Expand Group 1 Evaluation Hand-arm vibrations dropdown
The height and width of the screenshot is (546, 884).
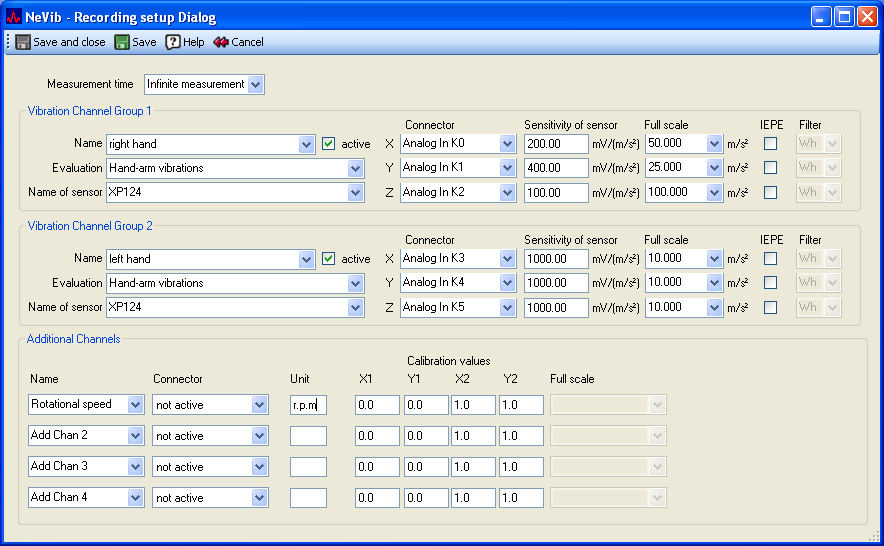(355, 169)
